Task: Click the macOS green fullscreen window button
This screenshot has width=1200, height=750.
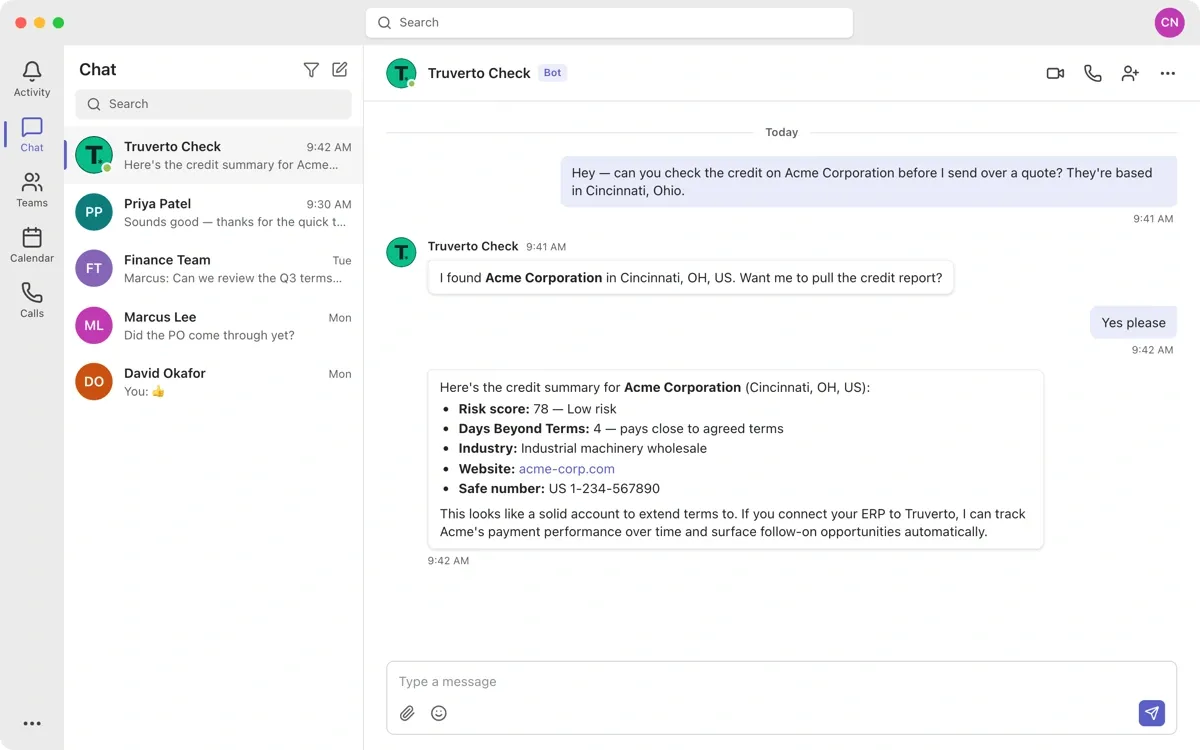Action: (58, 22)
